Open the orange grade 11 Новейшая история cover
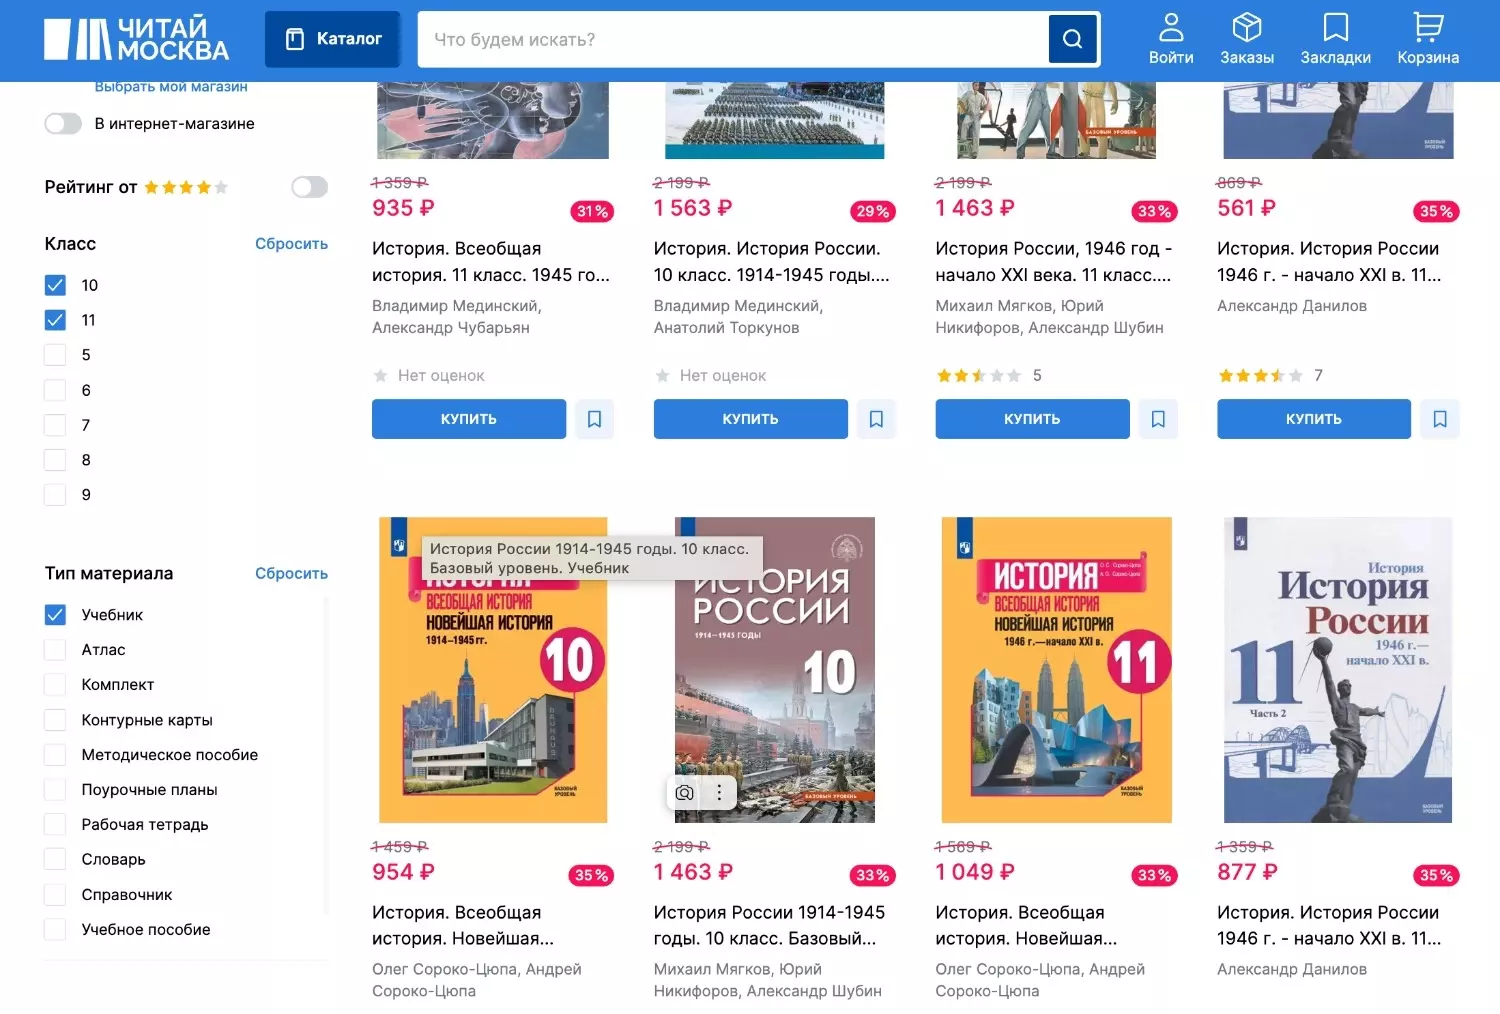 pos(1057,670)
